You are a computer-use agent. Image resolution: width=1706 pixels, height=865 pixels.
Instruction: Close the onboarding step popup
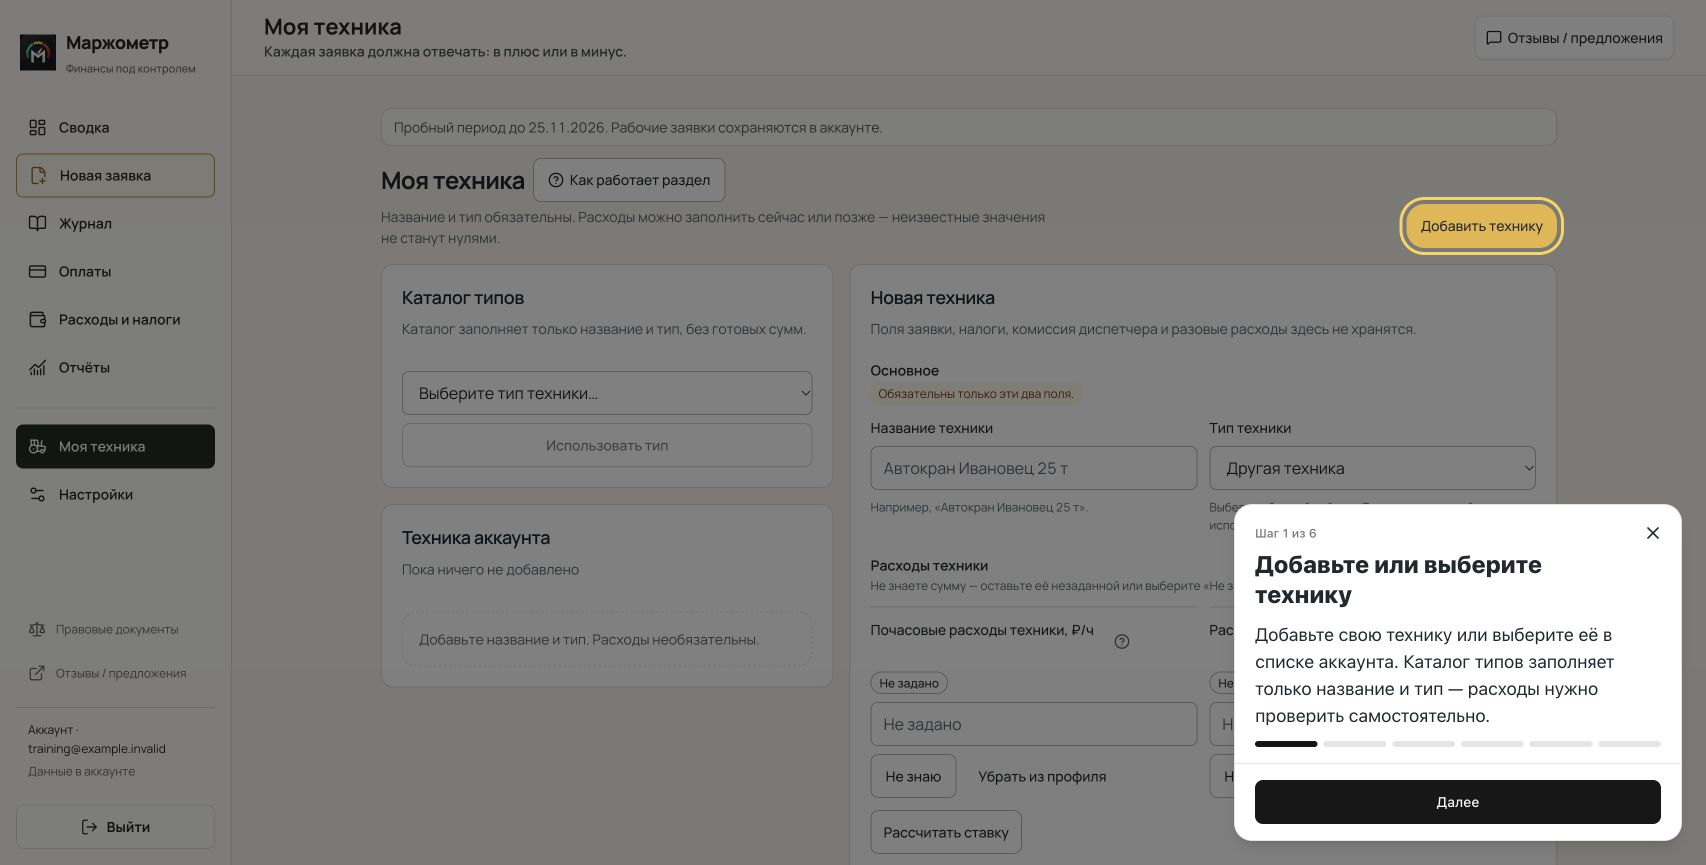click(x=1653, y=533)
